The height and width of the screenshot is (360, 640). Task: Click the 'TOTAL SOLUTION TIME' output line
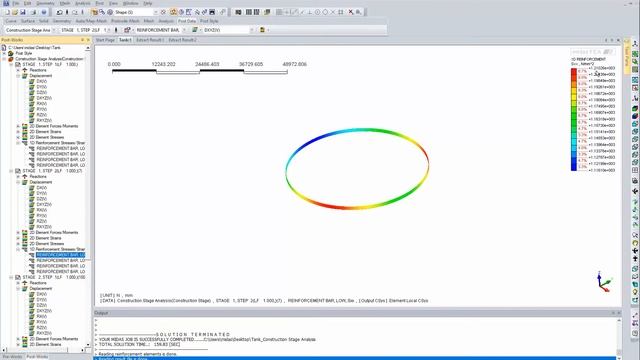pos(139,344)
